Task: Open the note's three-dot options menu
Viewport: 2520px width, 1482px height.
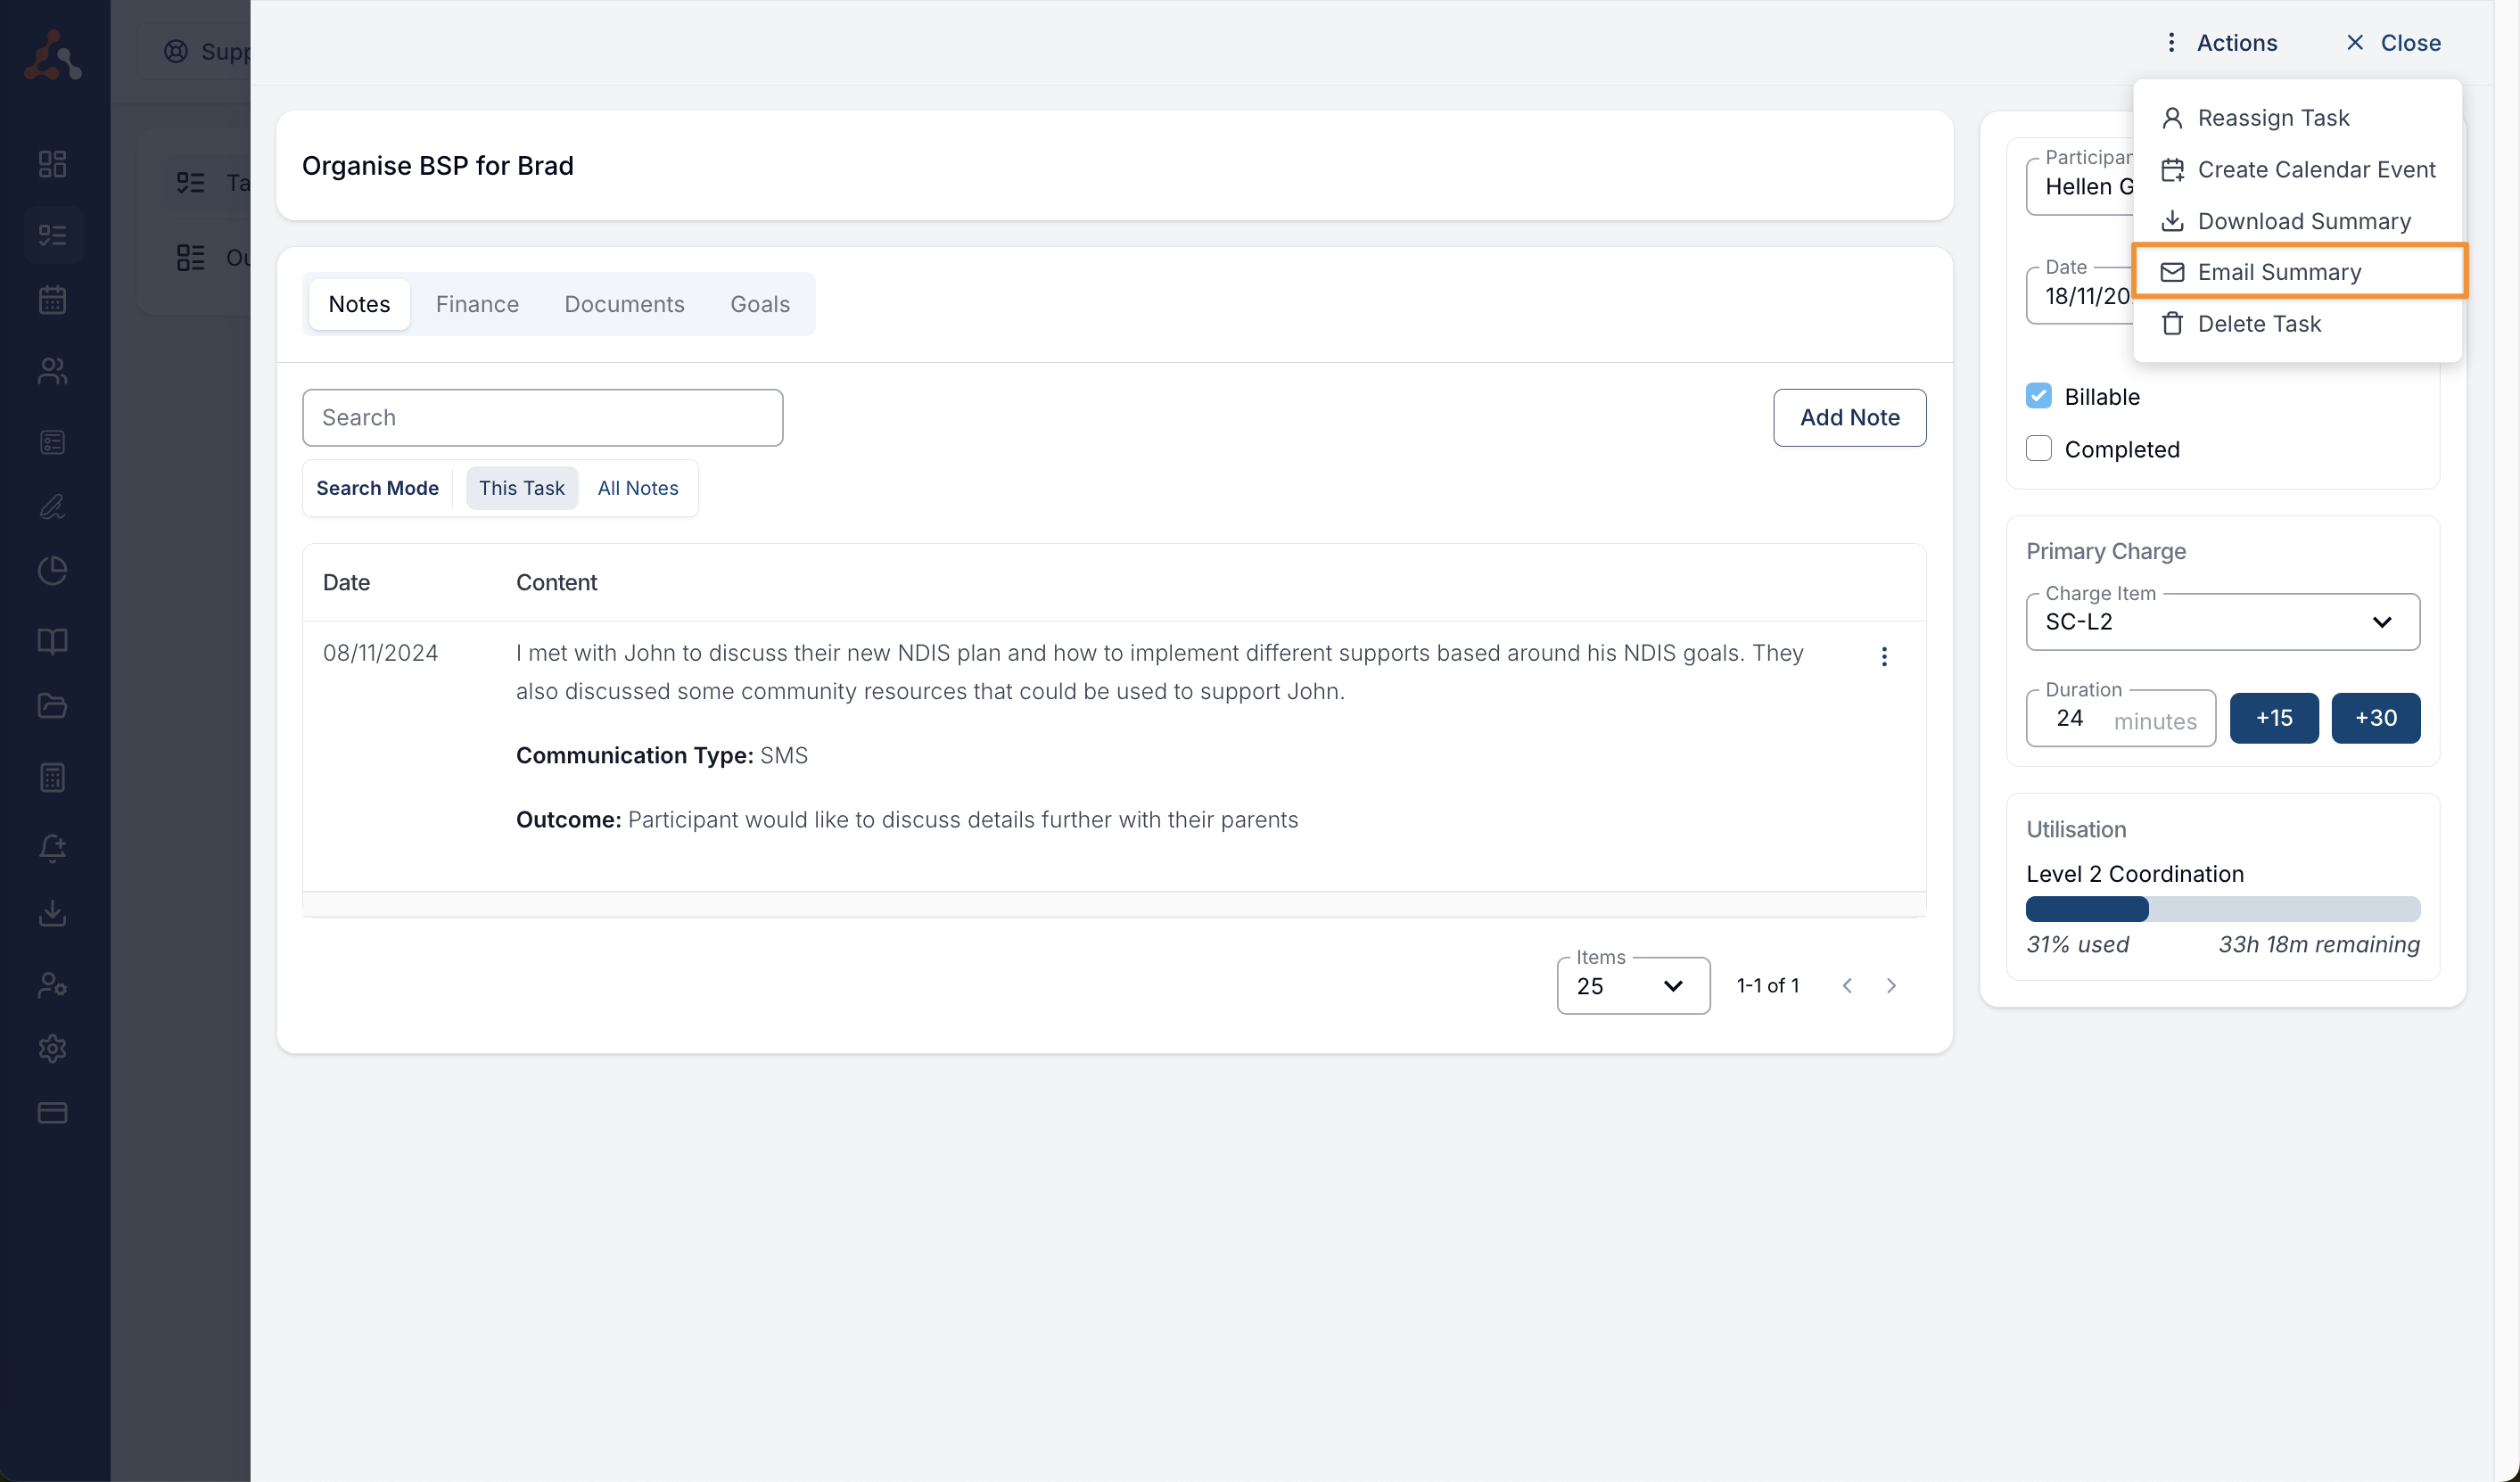Action: pos(1884,657)
